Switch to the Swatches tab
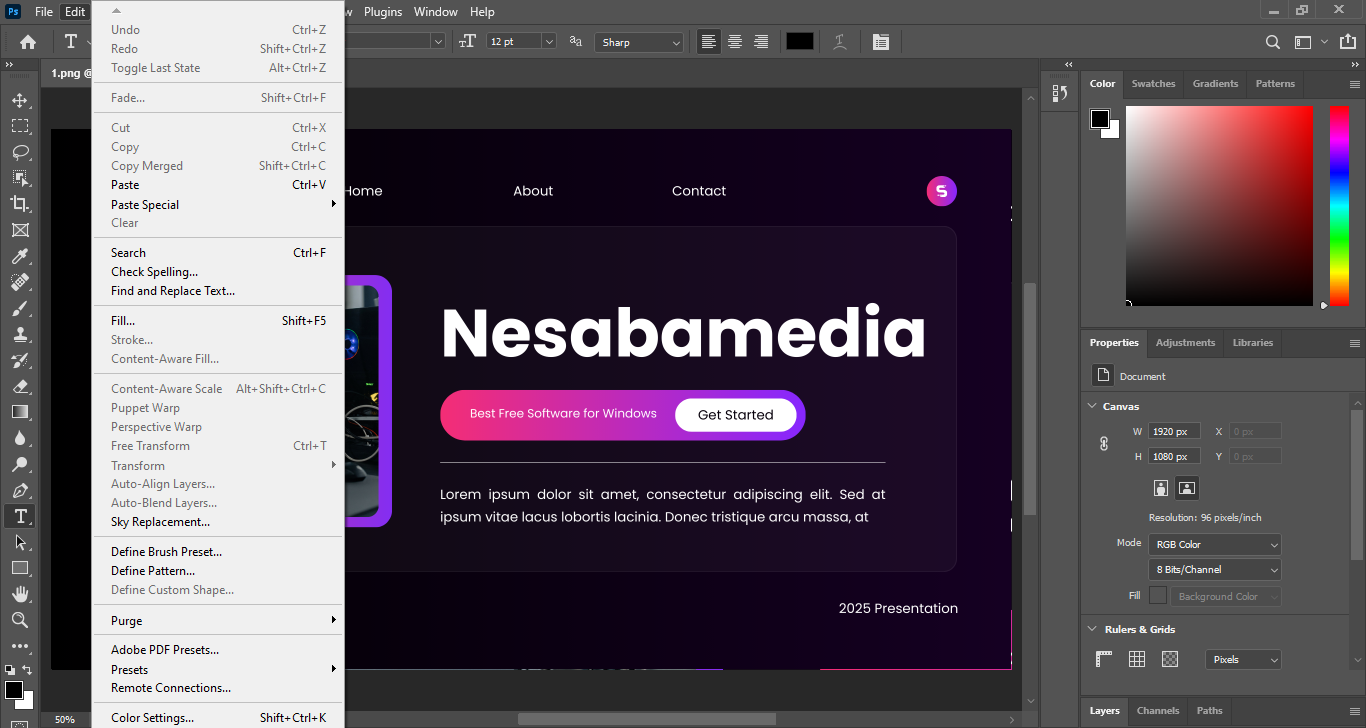The width and height of the screenshot is (1366, 728). click(1153, 84)
